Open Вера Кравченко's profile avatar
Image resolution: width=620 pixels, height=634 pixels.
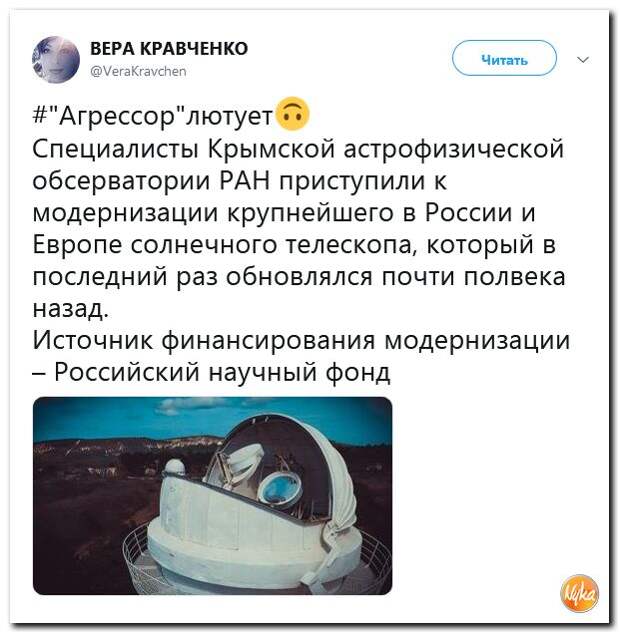56,60
